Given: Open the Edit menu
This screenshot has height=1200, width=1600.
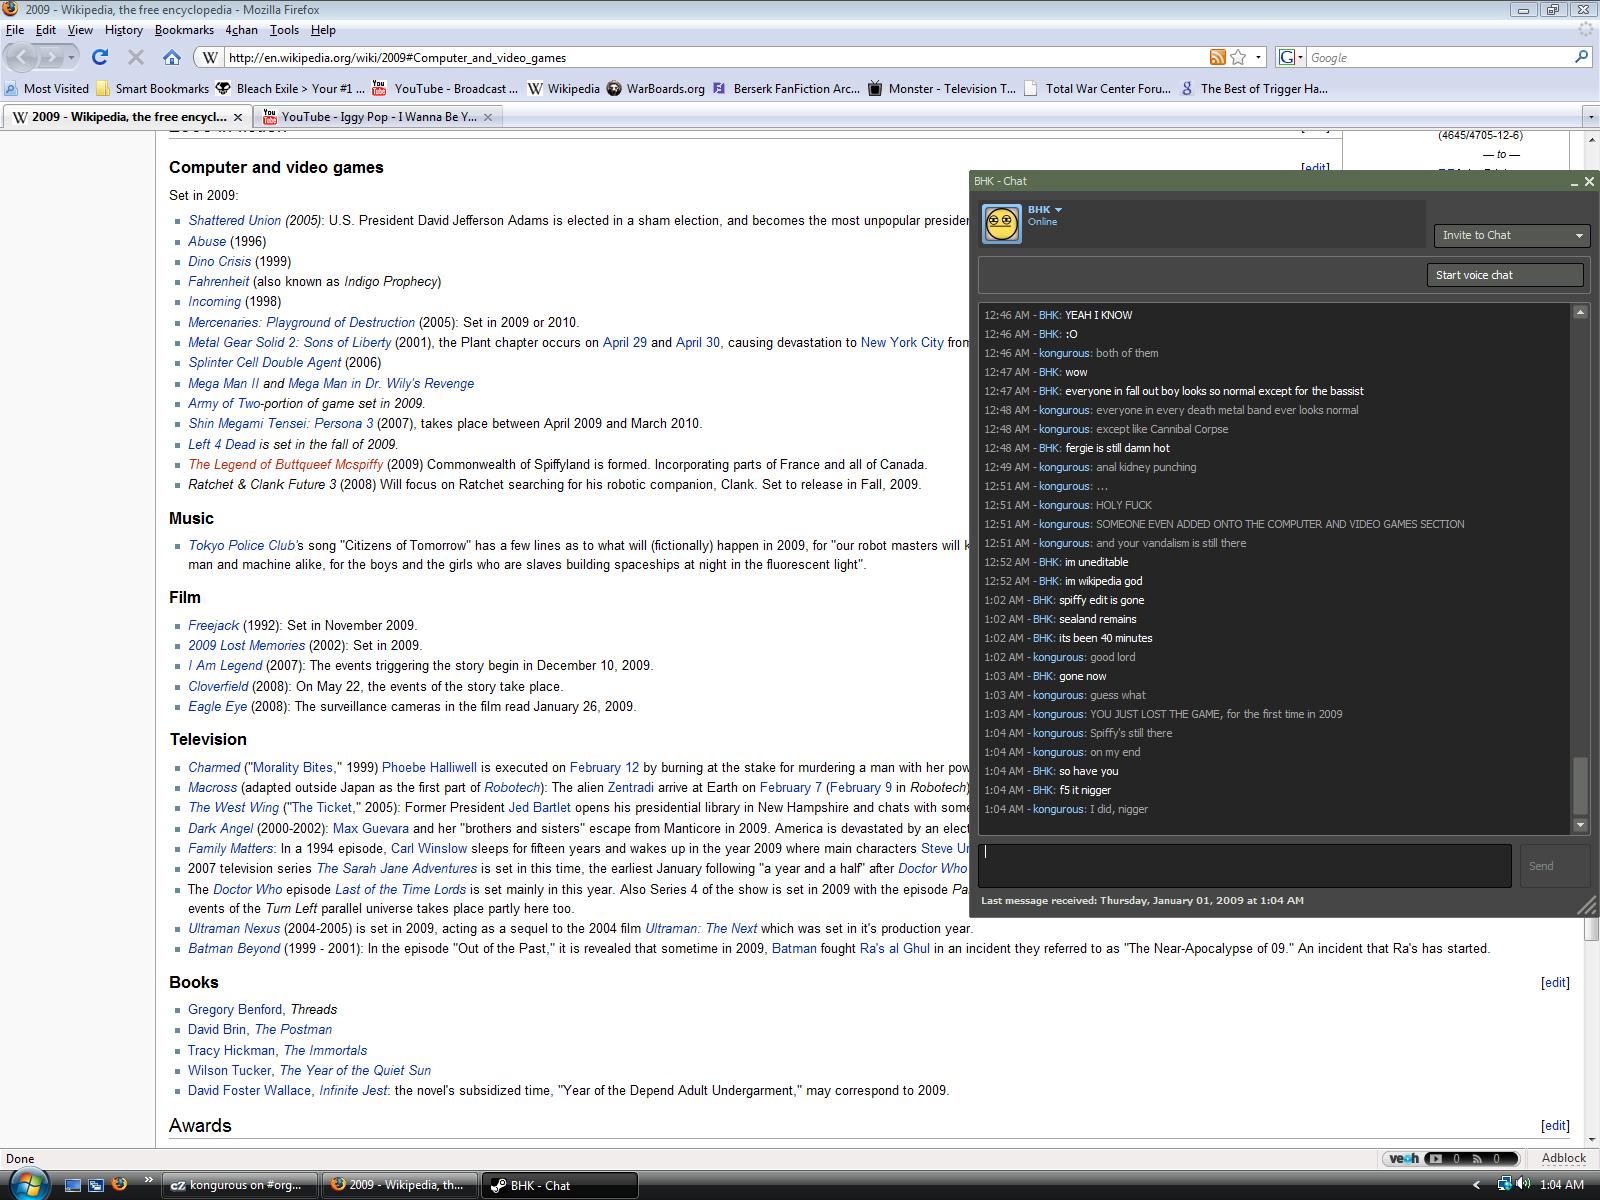Looking at the screenshot, I should (46, 30).
